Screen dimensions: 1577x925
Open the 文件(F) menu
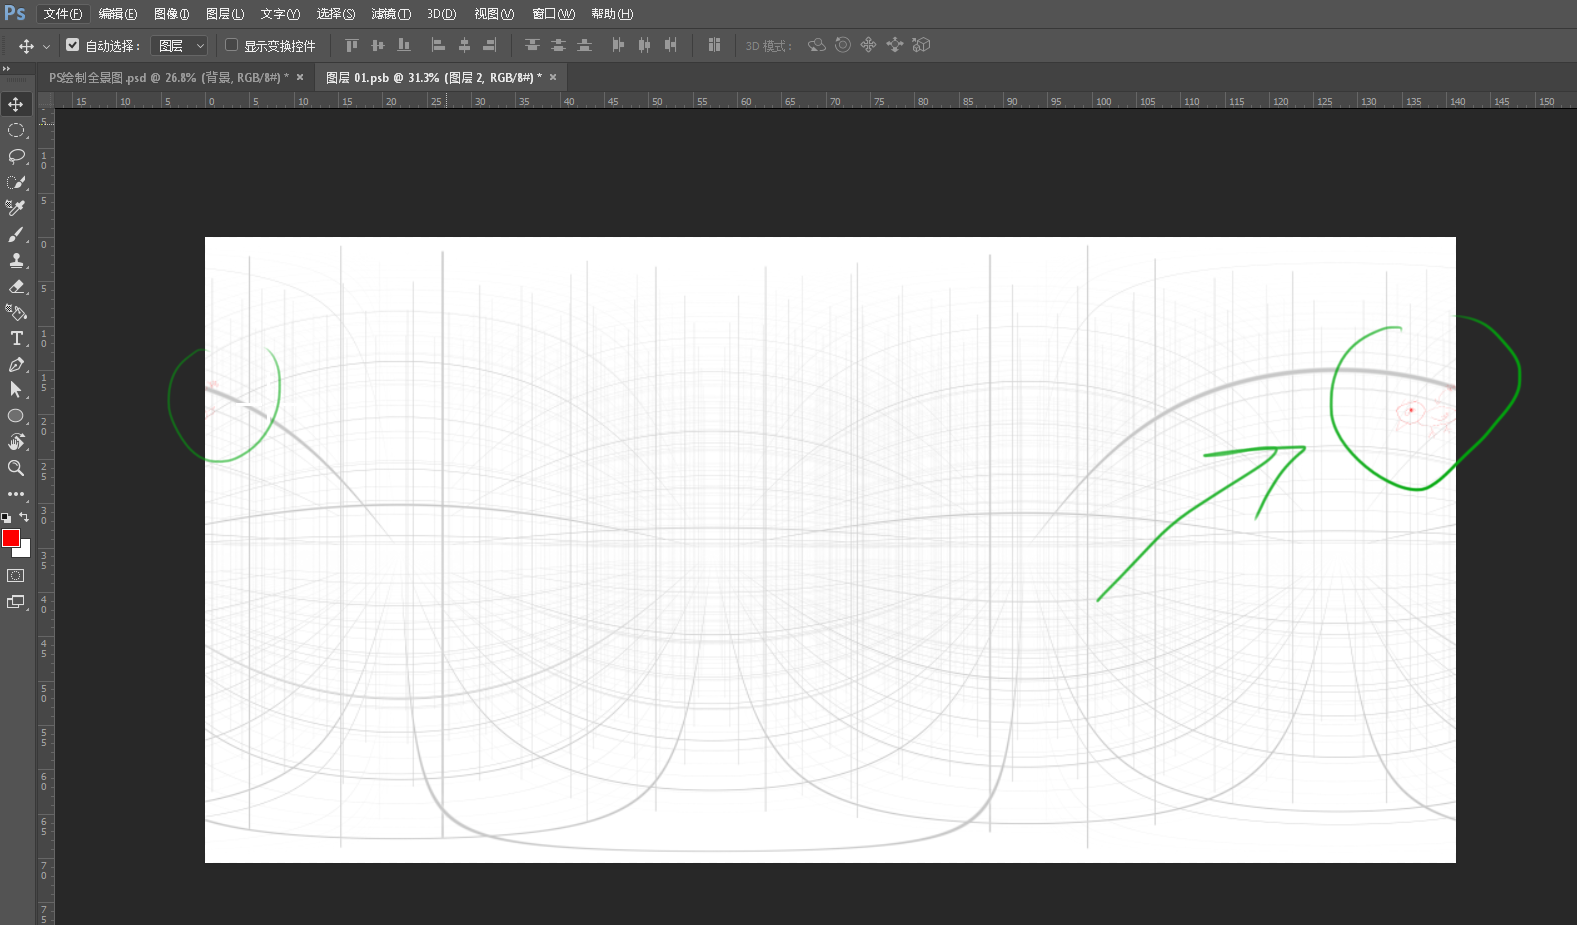(x=63, y=14)
